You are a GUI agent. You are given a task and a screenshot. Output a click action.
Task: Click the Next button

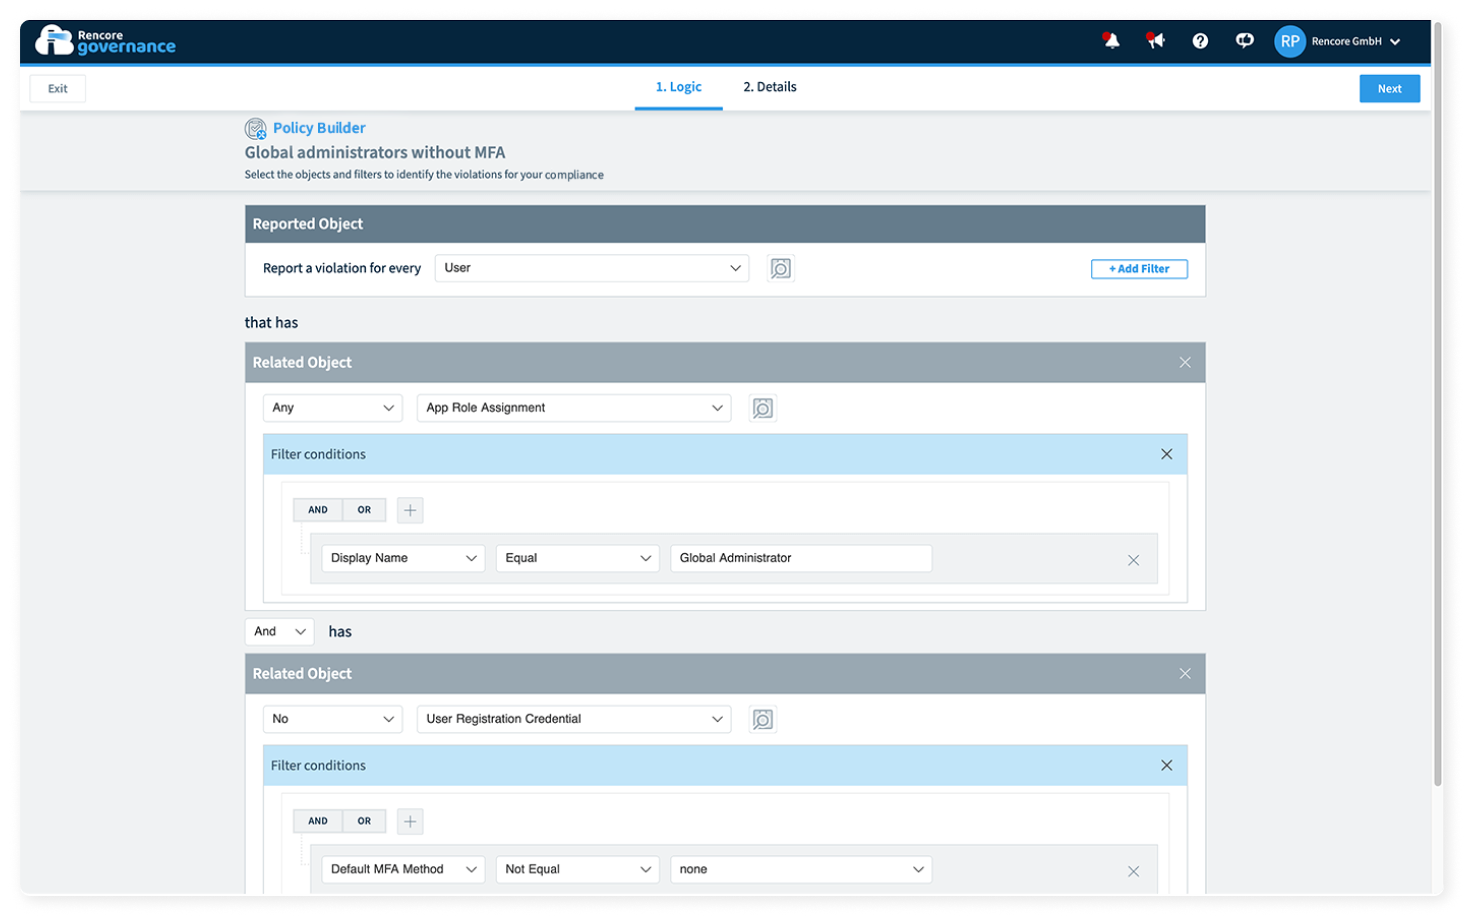pyautogui.click(x=1390, y=89)
